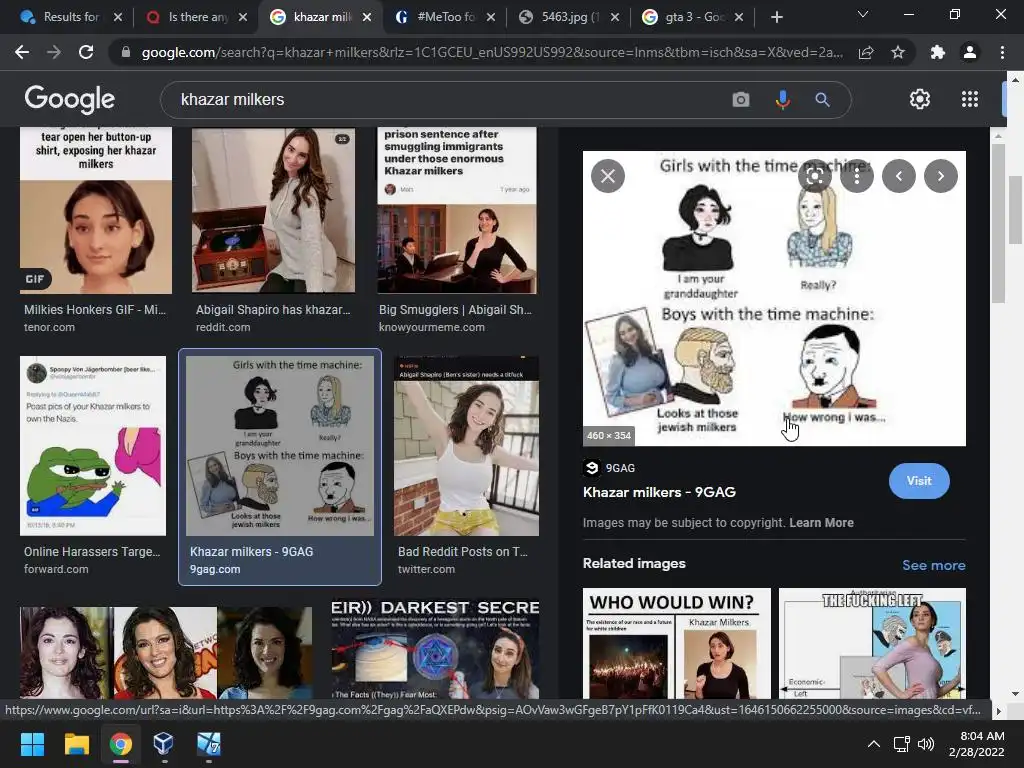Open the tab search dropdown chevron

863,14
